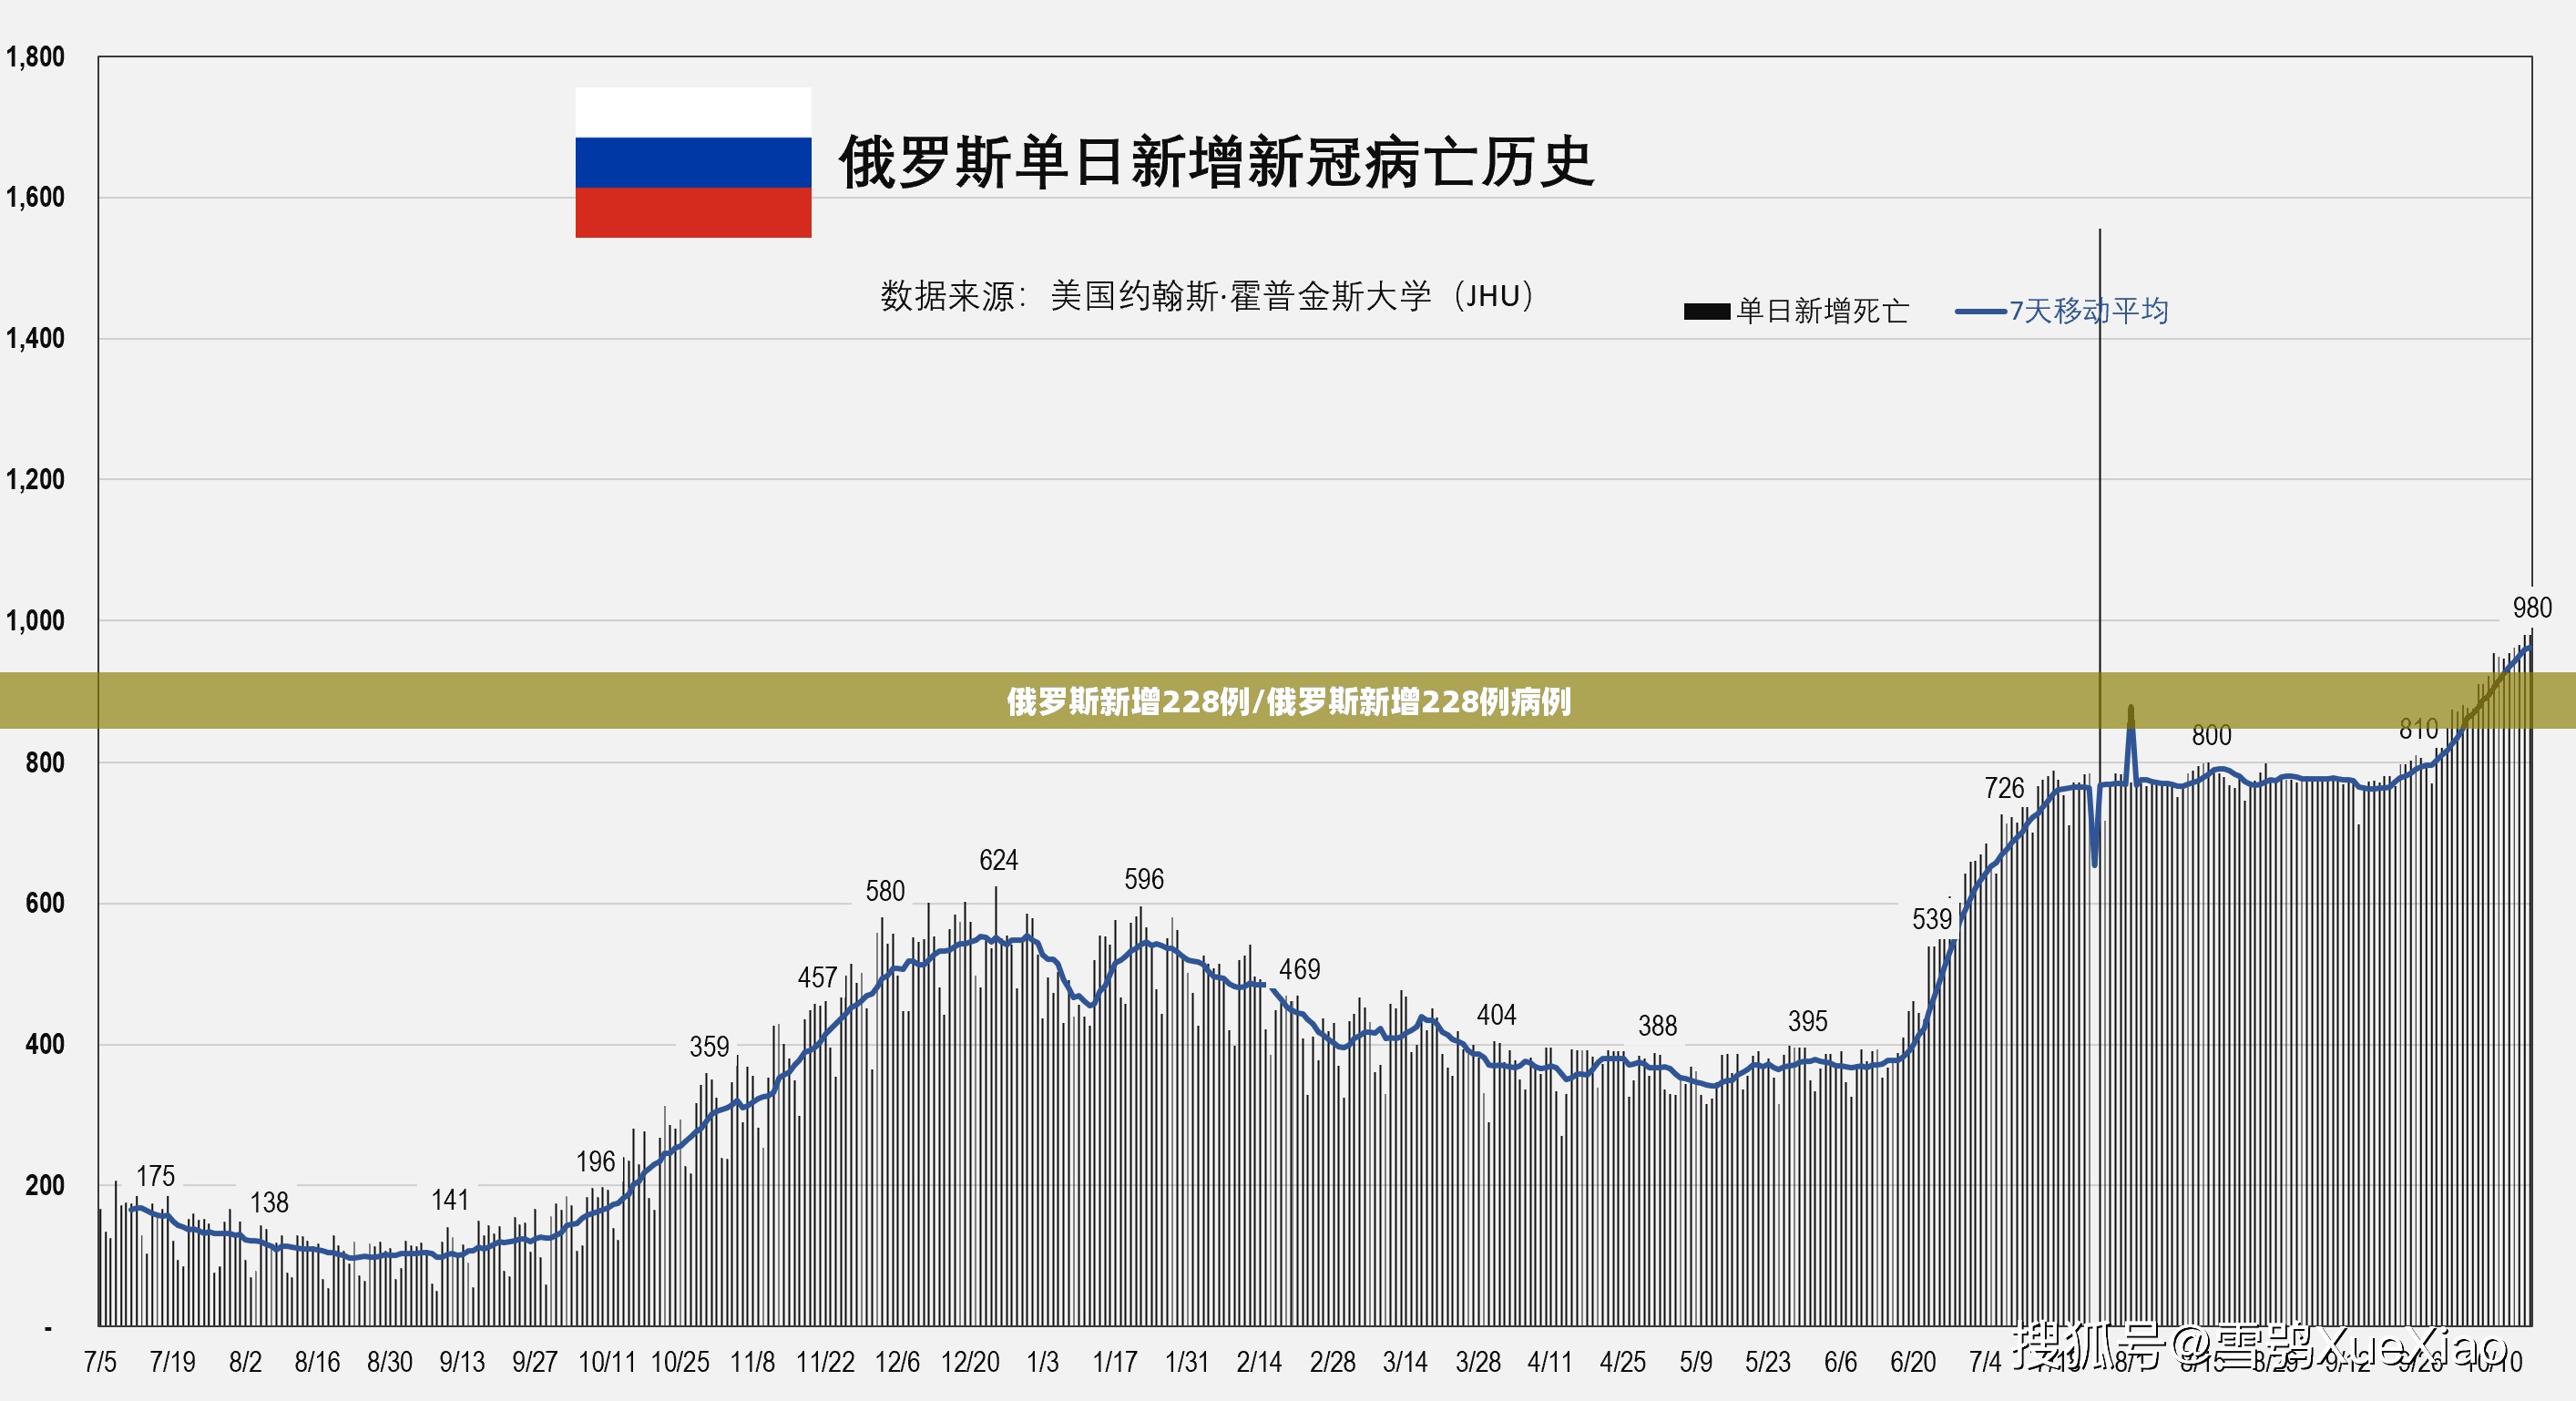This screenshot has width=2576, height=1401.
Task: Click the 6/6 date label
Action: 1840,1362
